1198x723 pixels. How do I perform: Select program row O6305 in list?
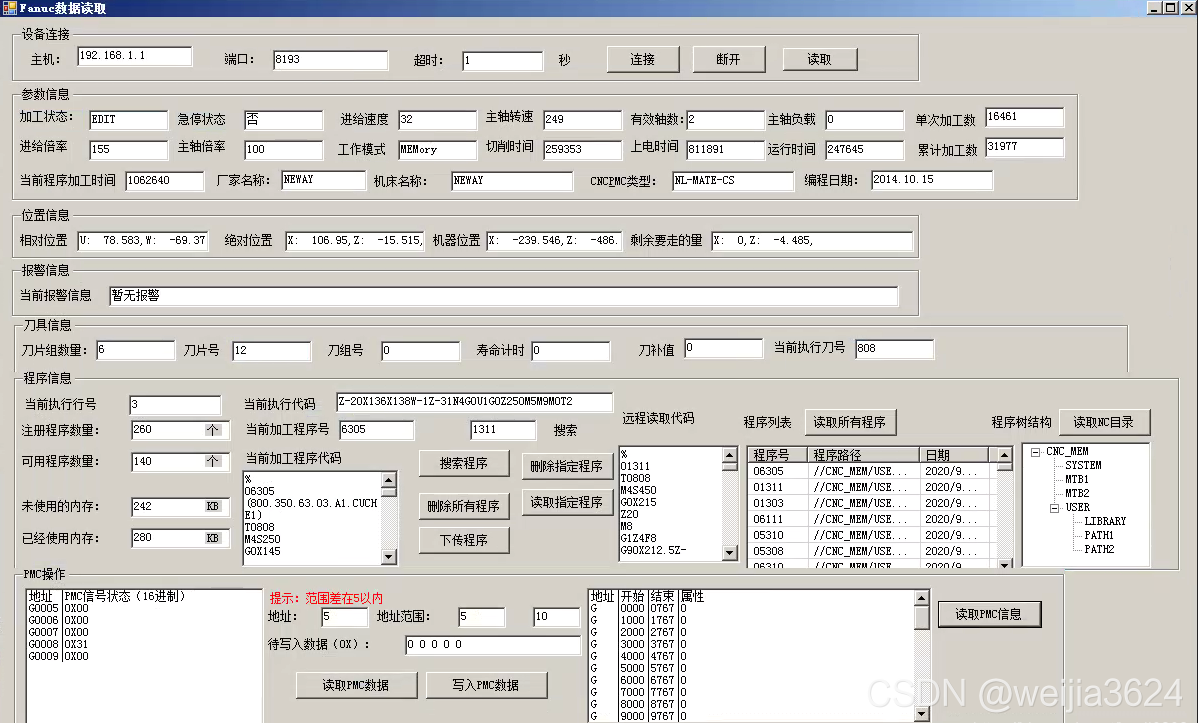[x=872, y=472]
